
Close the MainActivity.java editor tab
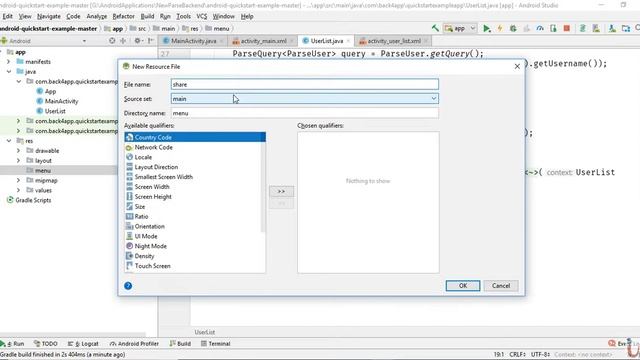pyautogui.click(x=221, y=41)
